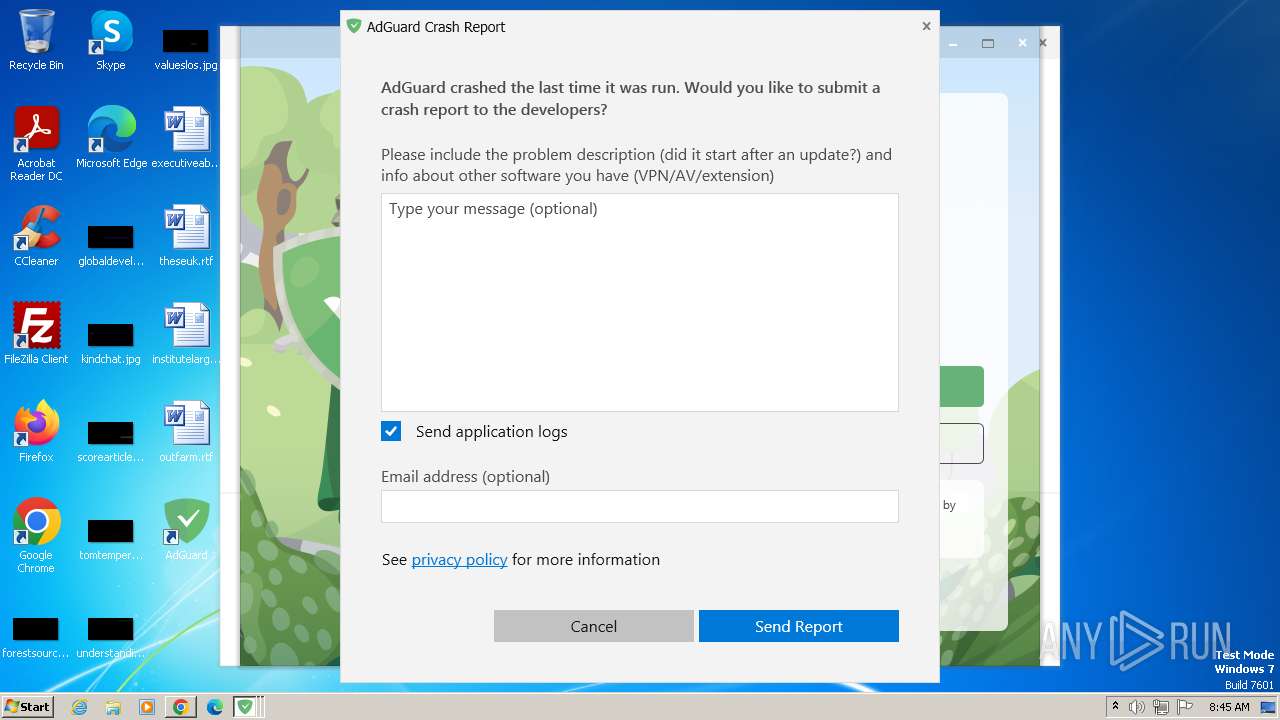Open File Explorer taskbar icon
The image size is (1280, 720).
click(x=113, y=707)
